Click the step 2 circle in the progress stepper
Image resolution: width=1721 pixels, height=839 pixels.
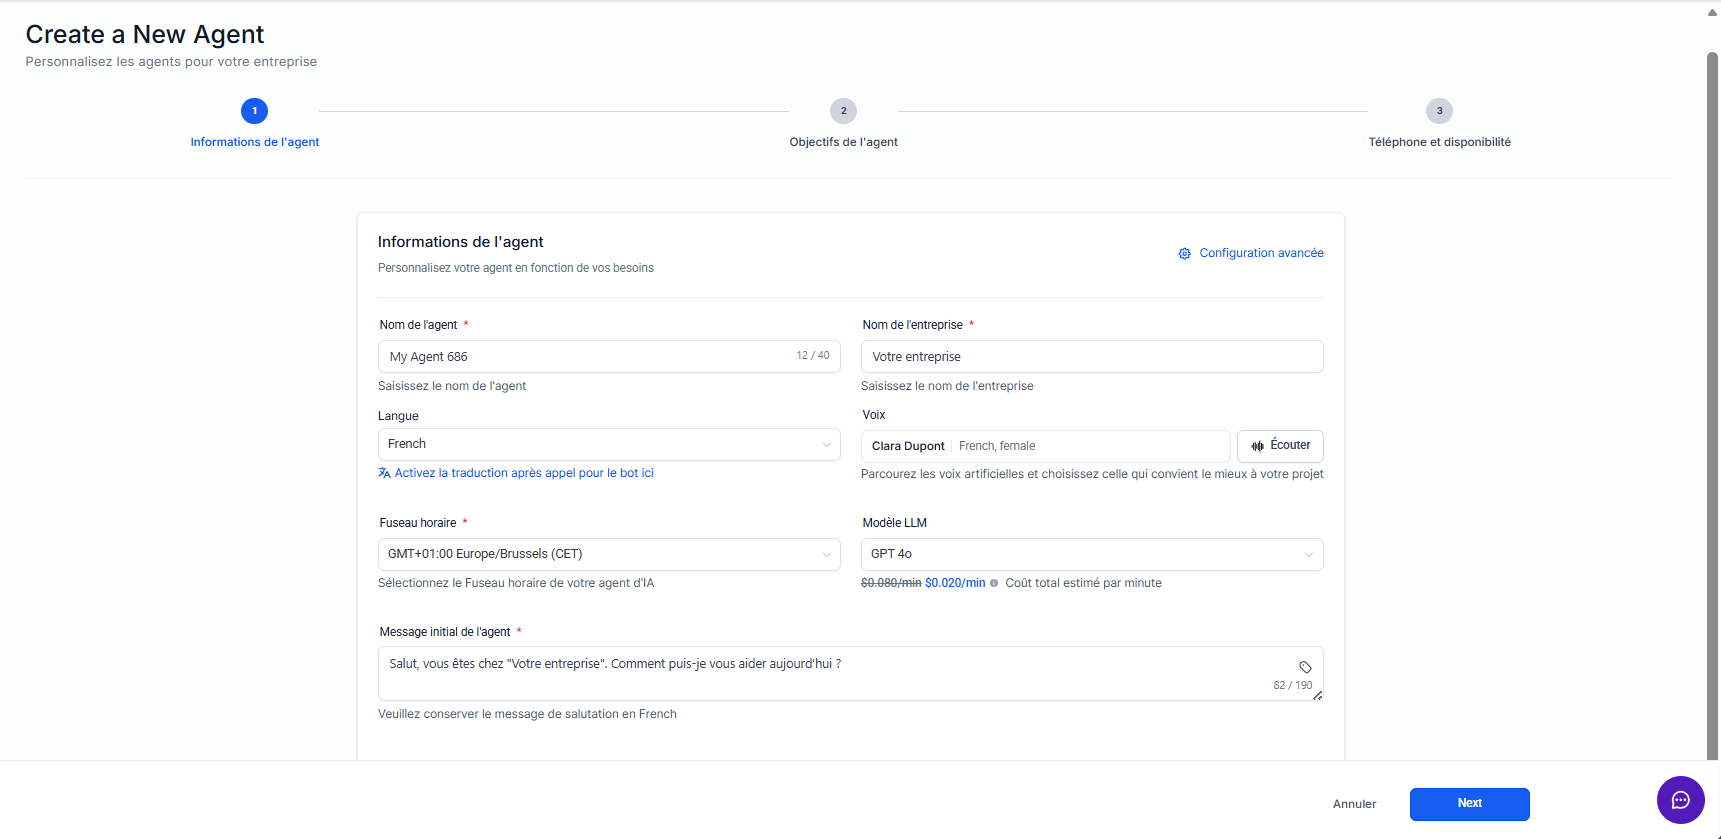point(843,111)
